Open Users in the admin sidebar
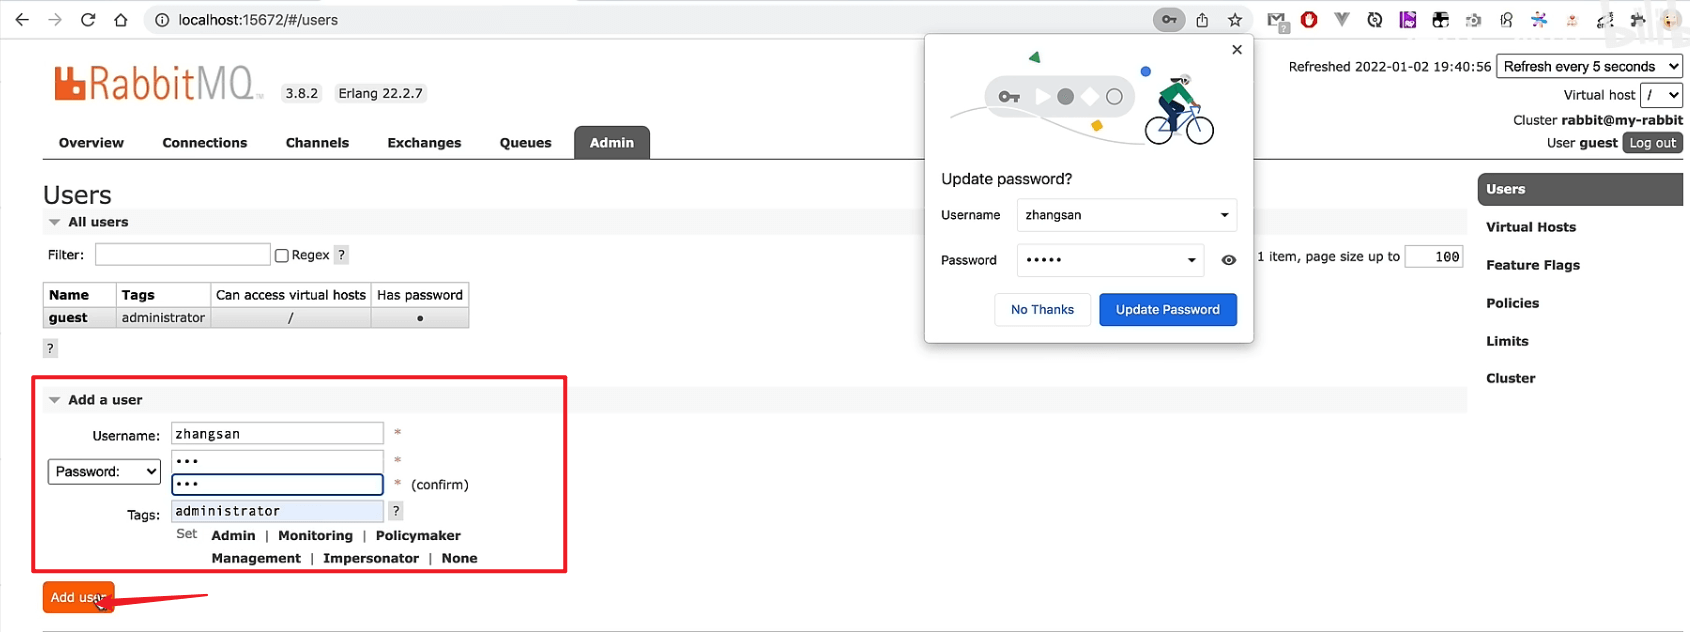Screen dimensions: 1690x632 pyautogui.click(x=1580, y=189)
